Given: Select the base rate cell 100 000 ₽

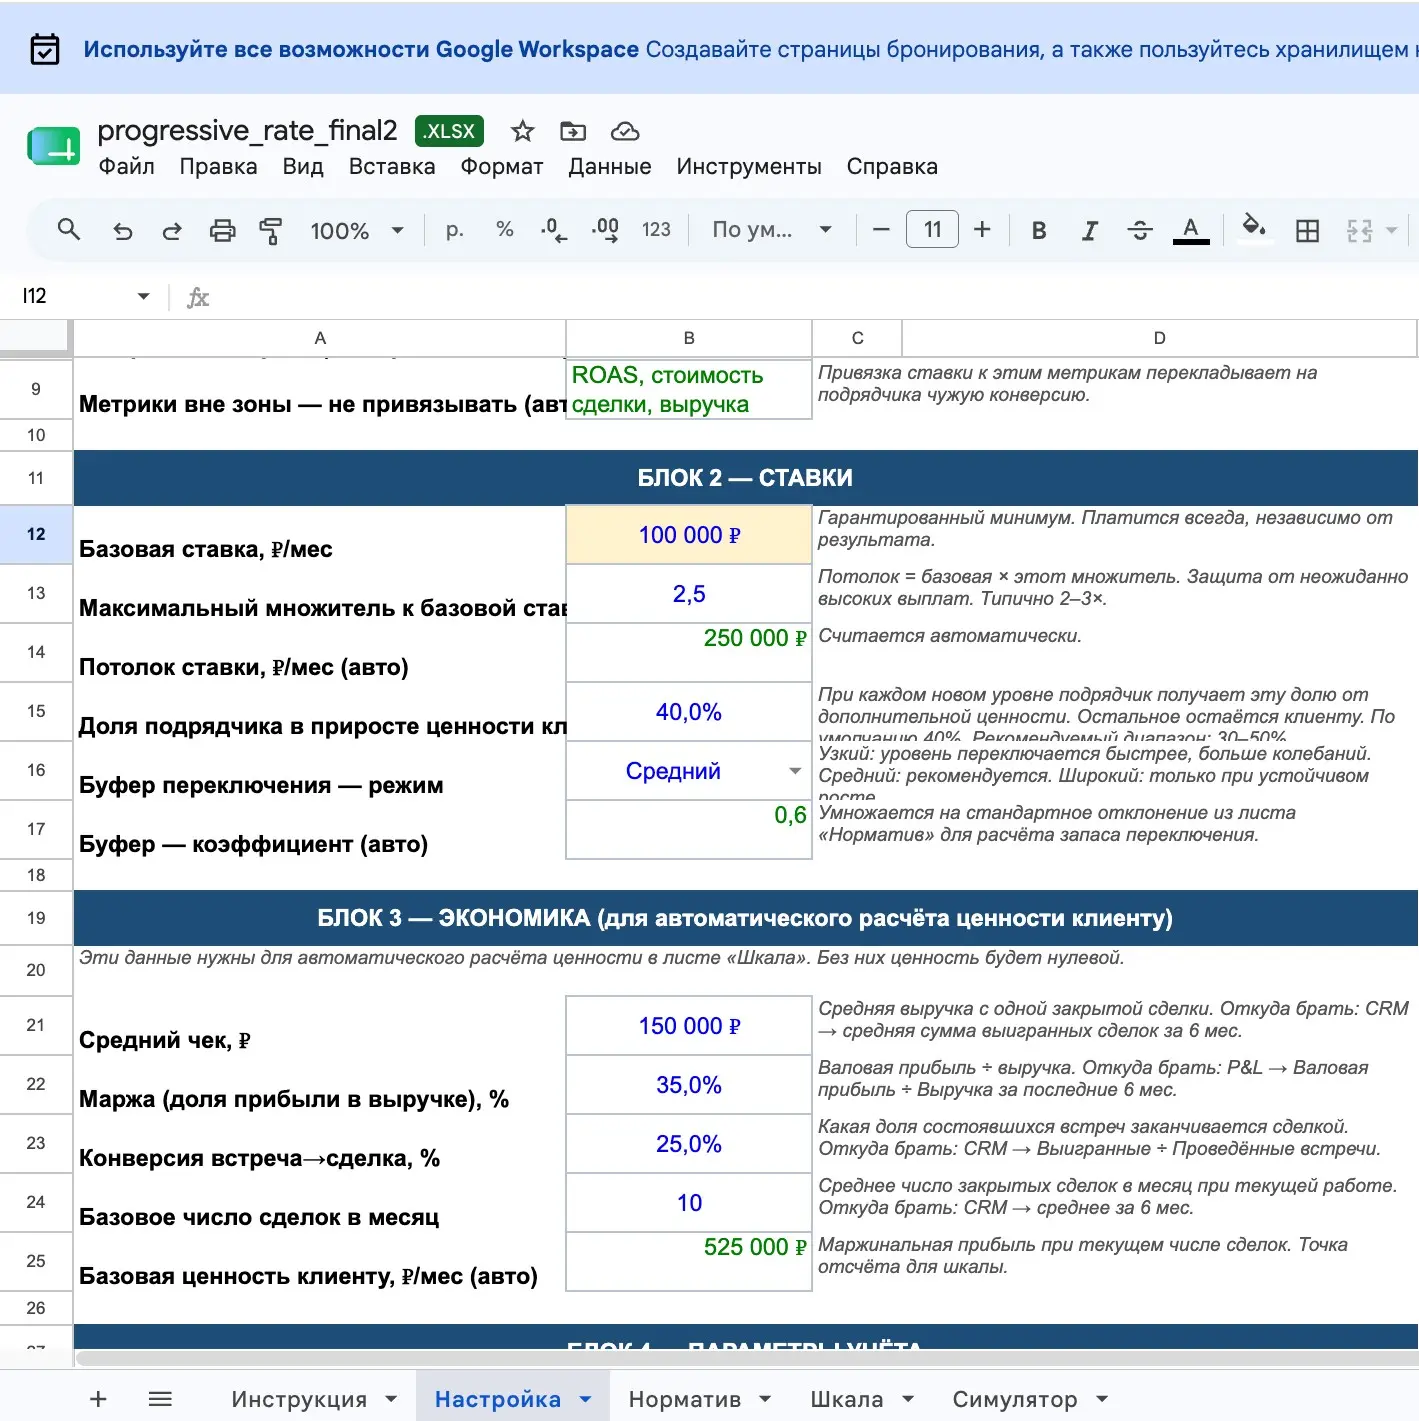Looking at the screenshot, I should click(x=689, y=535).
